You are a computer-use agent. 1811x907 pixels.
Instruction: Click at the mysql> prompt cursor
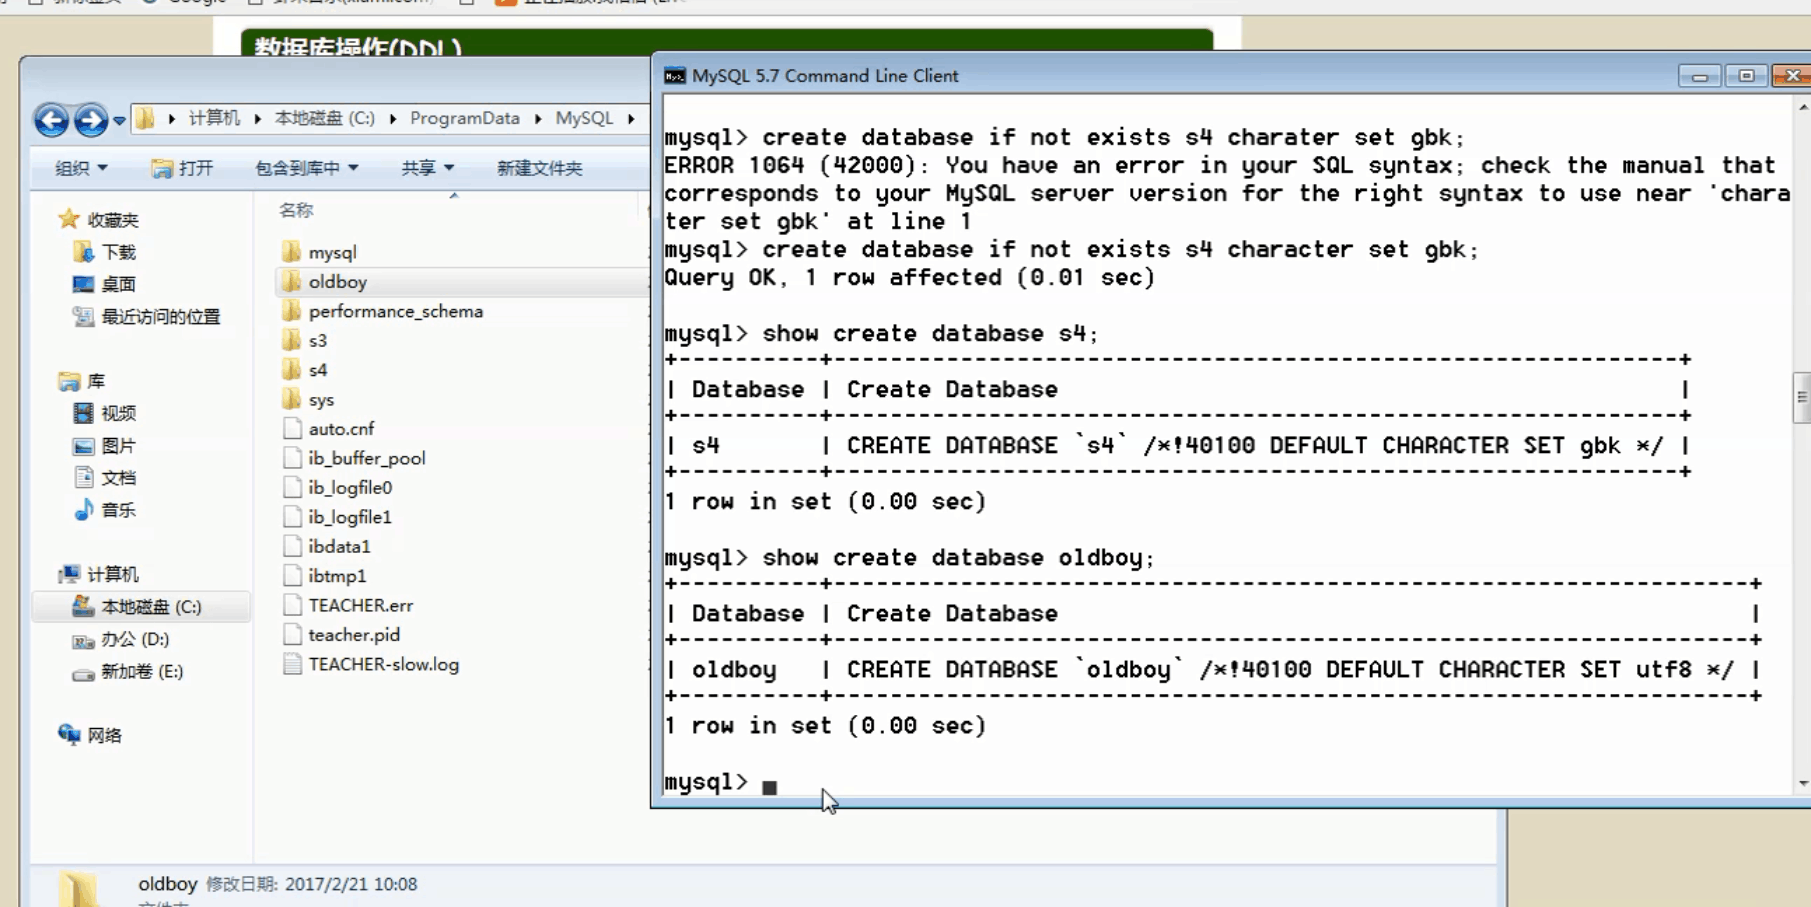tap(769, 787)
